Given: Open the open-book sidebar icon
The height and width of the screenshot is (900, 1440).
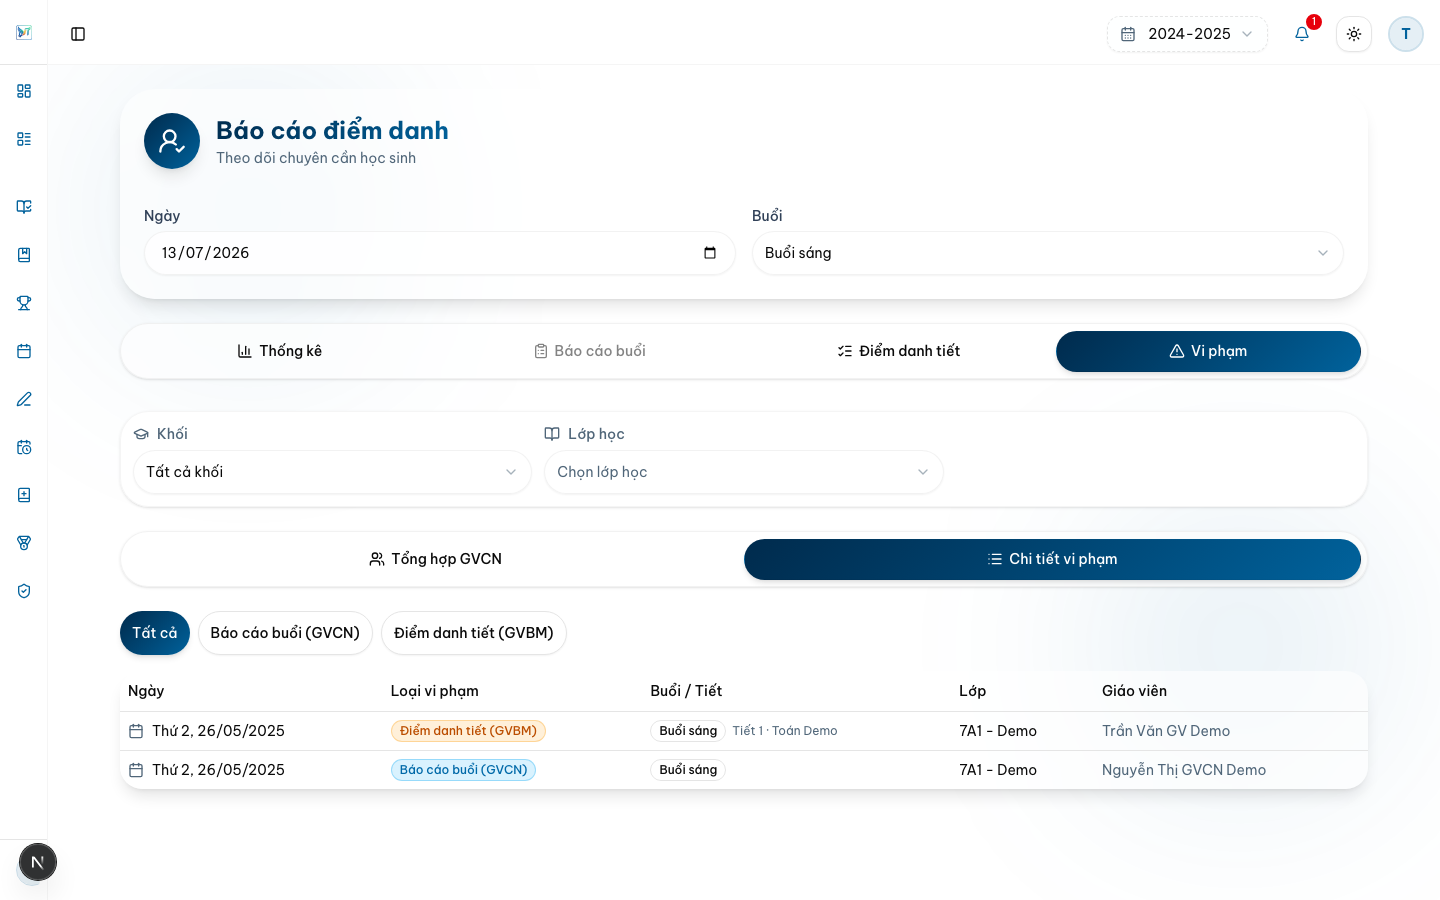Looking at the screenshot, I should (24, 207).
